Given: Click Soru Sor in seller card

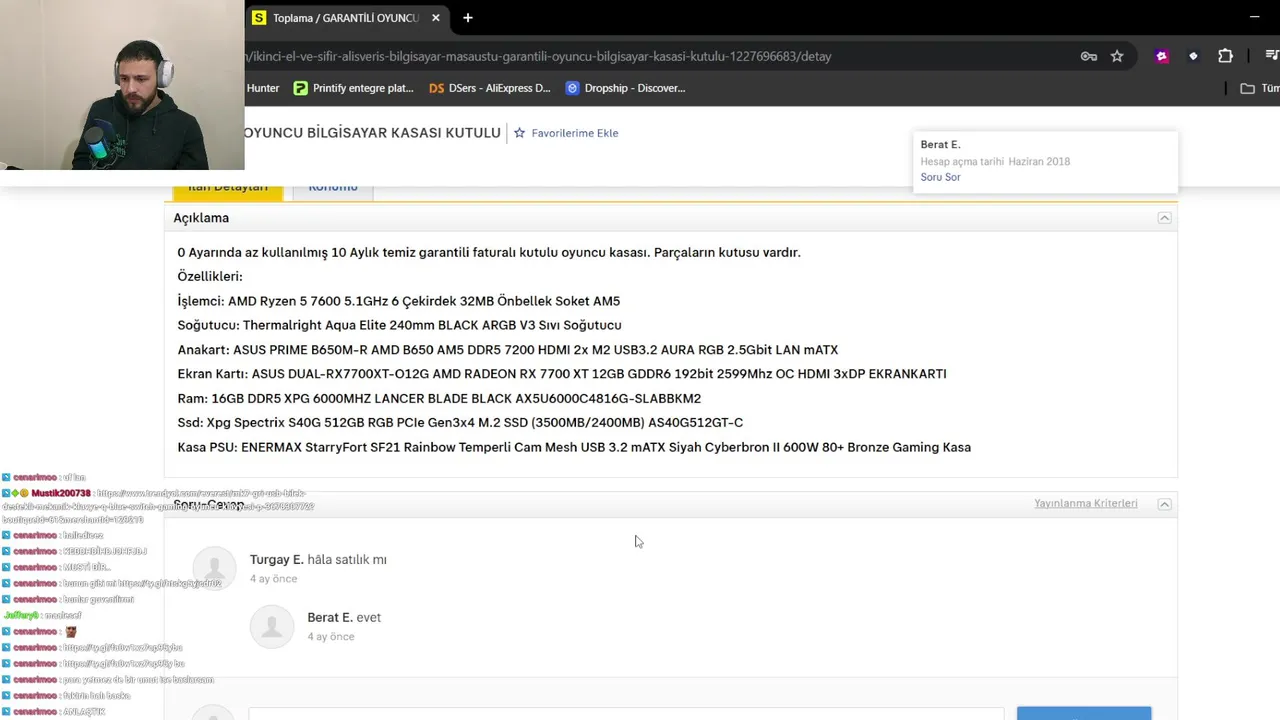Looking at the screenshot, I should 940,177.
